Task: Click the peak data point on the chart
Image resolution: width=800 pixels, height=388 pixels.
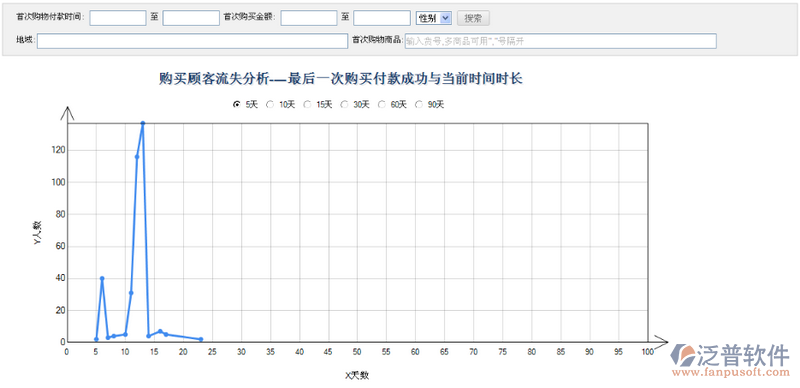Action: tap(143, 123)
